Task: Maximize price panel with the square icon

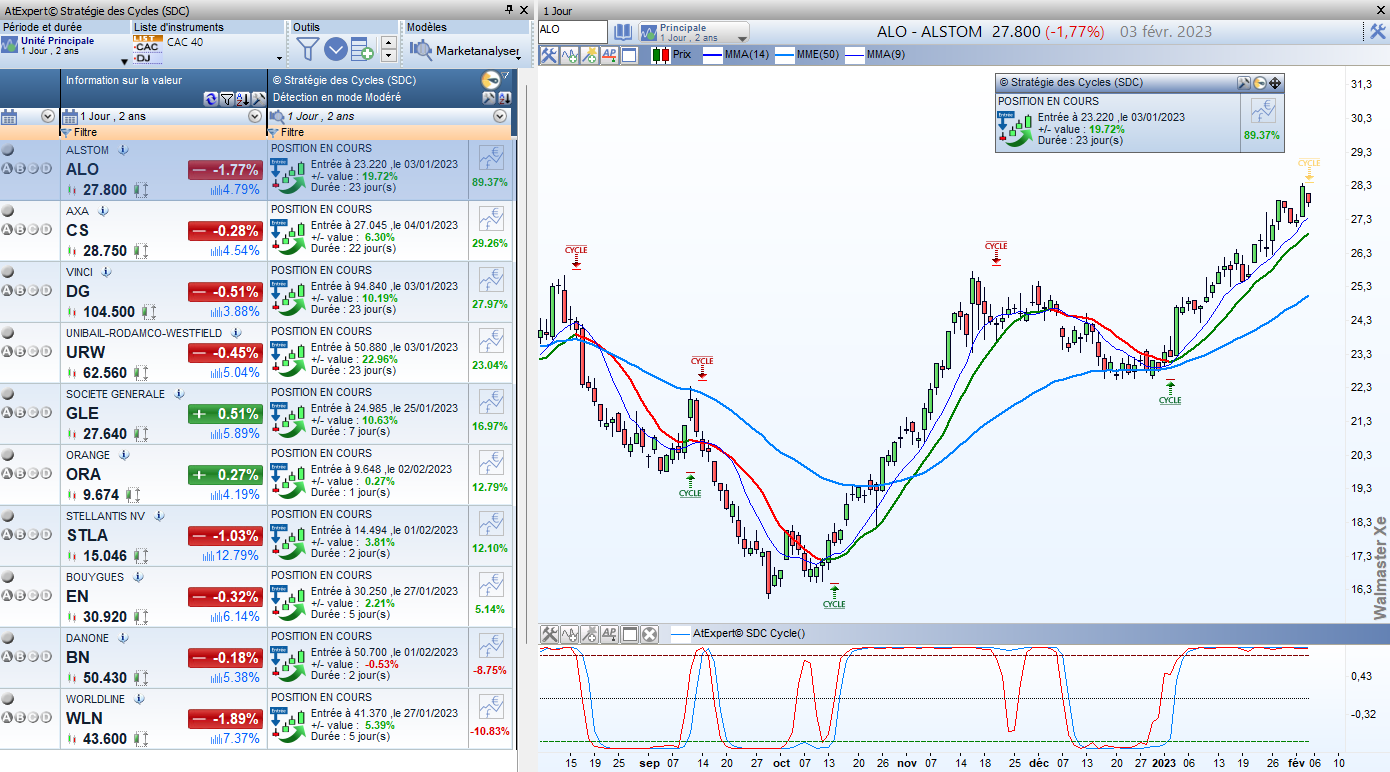Action: (629, 55)
